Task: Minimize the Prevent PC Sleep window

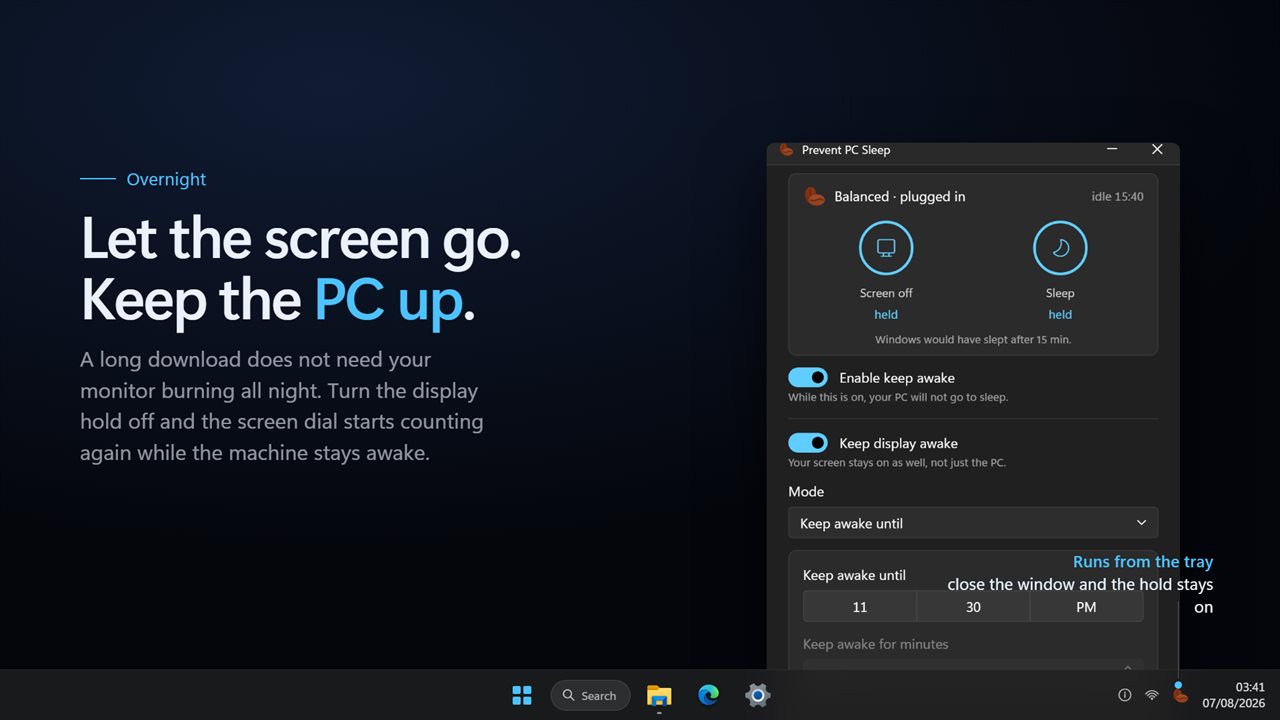Action: point(1111,149)
